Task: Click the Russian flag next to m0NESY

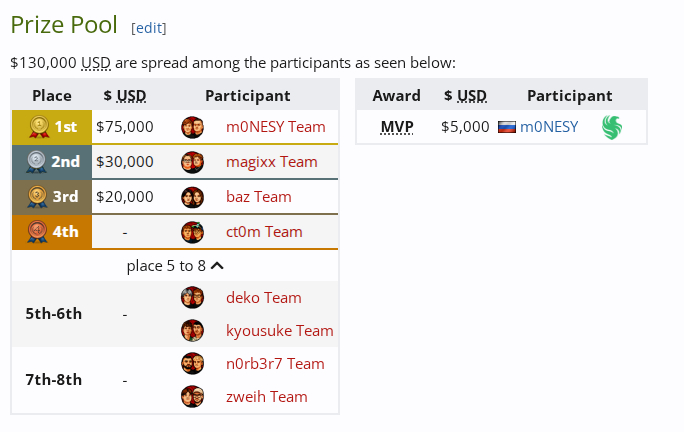Action: point(507,127)
